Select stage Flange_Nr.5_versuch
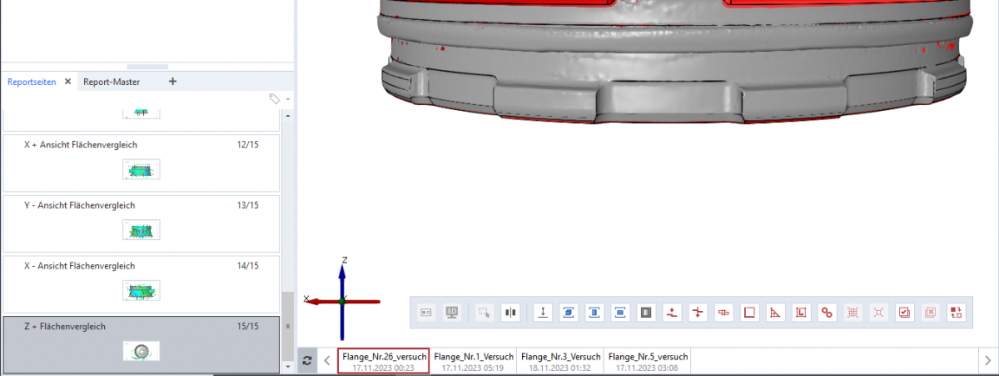The width and height of the screenshot is (999, 376). (647, 361)
